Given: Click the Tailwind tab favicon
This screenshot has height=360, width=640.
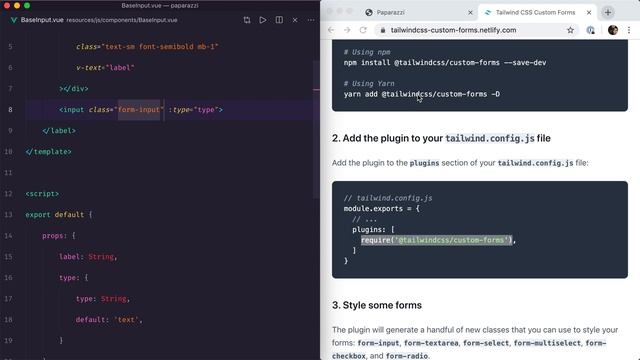Looking at the screenshot, I should click(x=488, y=13).
